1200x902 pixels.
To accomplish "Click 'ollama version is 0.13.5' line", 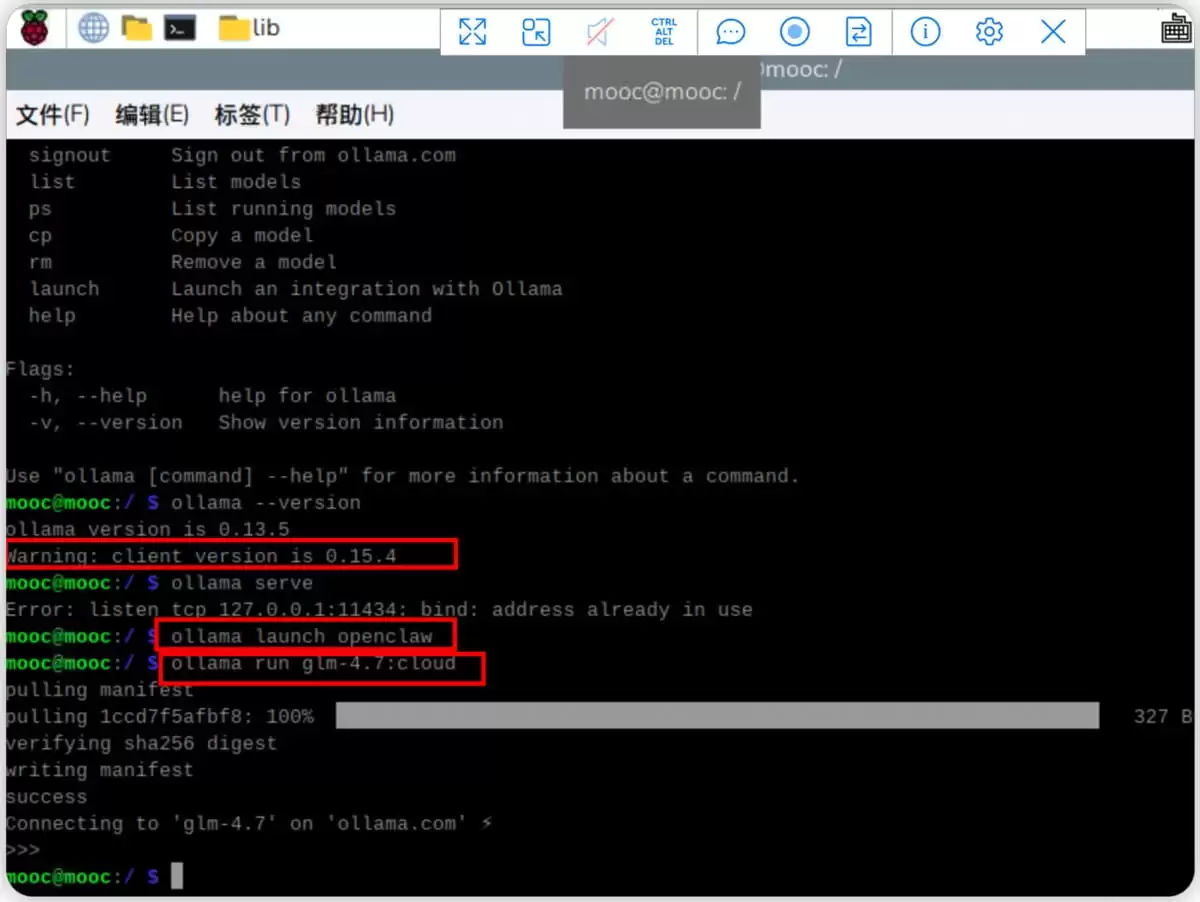I will (148, 529).
